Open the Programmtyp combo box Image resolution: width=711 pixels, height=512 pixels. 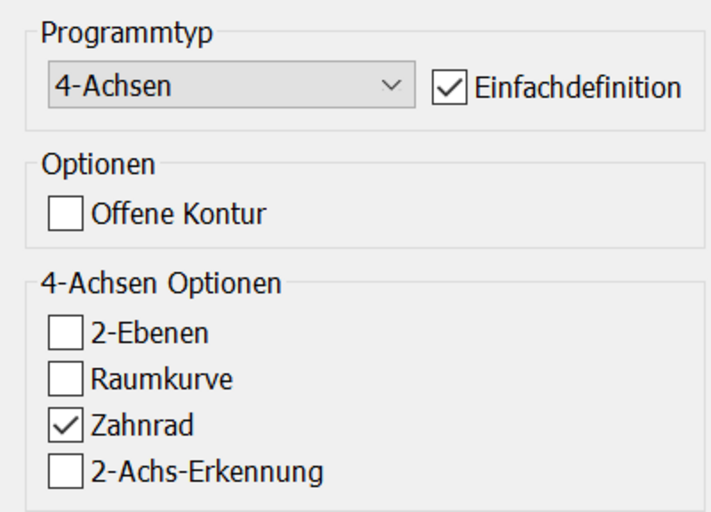[230, 86]
